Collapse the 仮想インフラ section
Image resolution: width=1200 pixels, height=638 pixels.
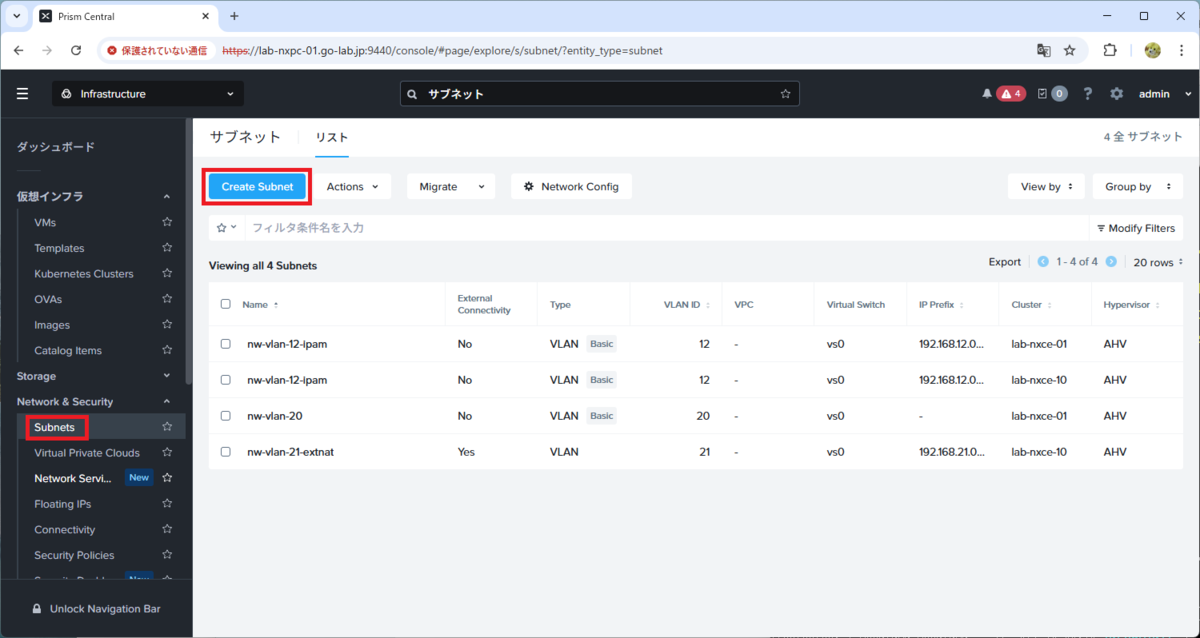tap(167, 197)
